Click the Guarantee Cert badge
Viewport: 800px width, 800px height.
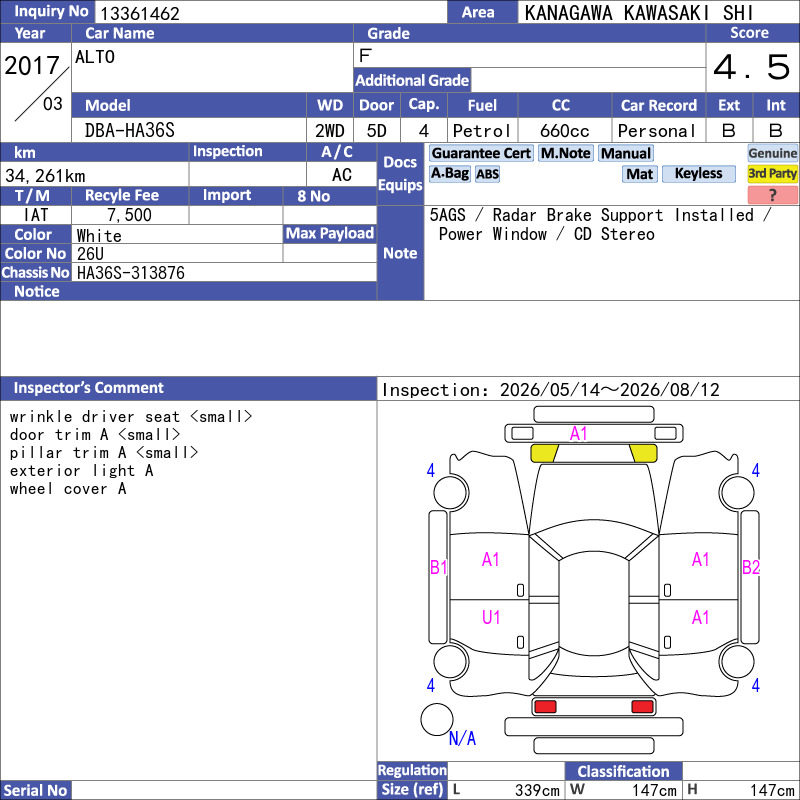pyautogui.click(x=481, y=154)
